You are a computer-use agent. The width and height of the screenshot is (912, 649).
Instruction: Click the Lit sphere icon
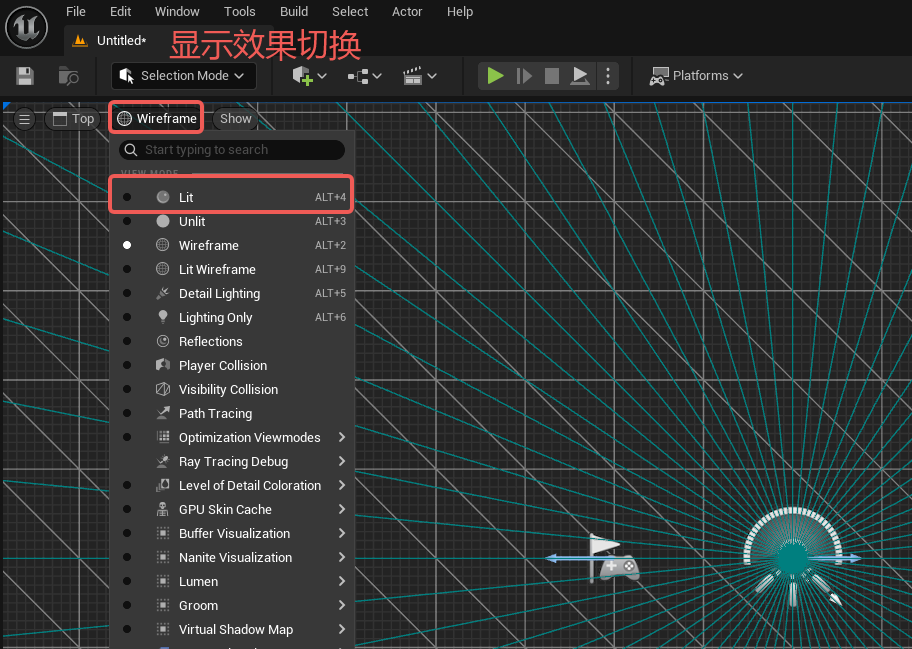tap(163, 197)
